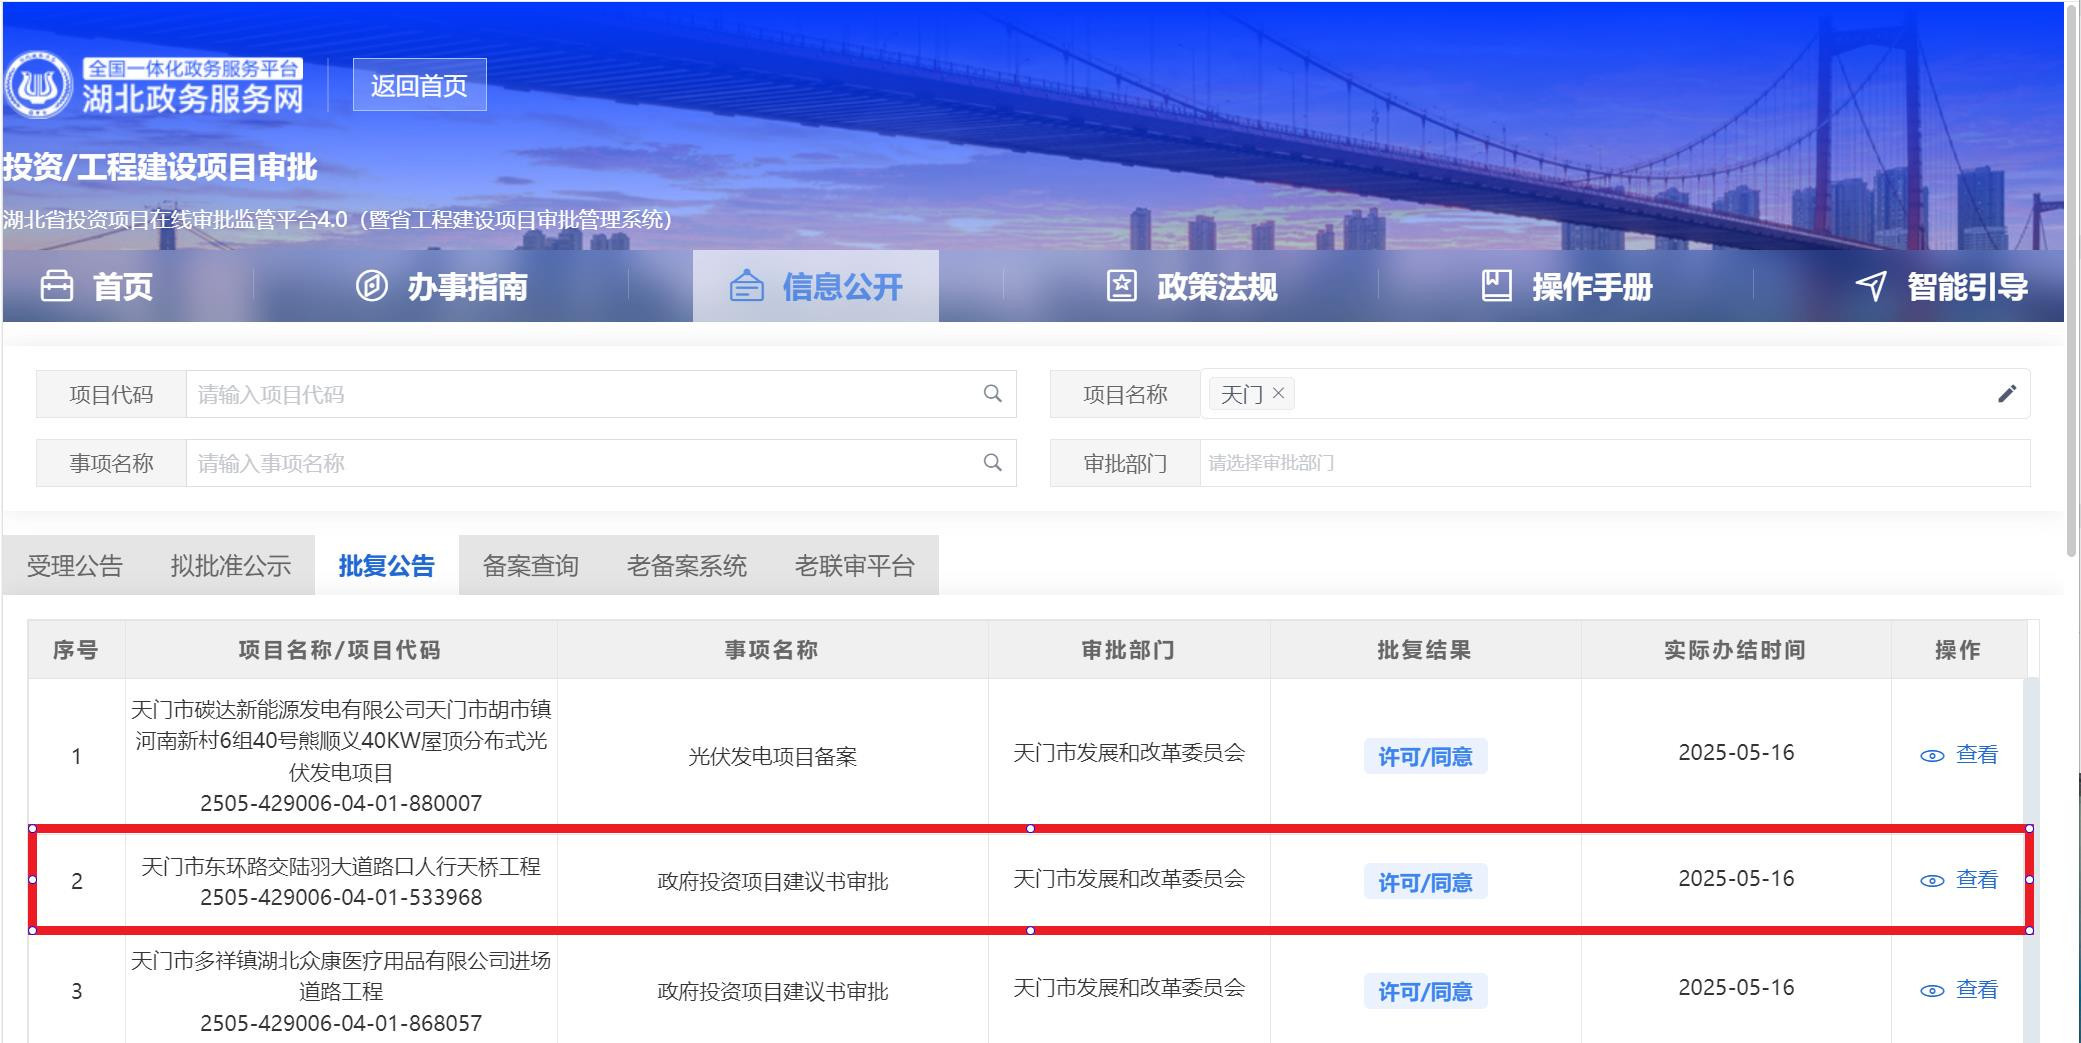Focus the 项目代码 input field
The image size is (2081, 1043).
(x=601, y=394)
